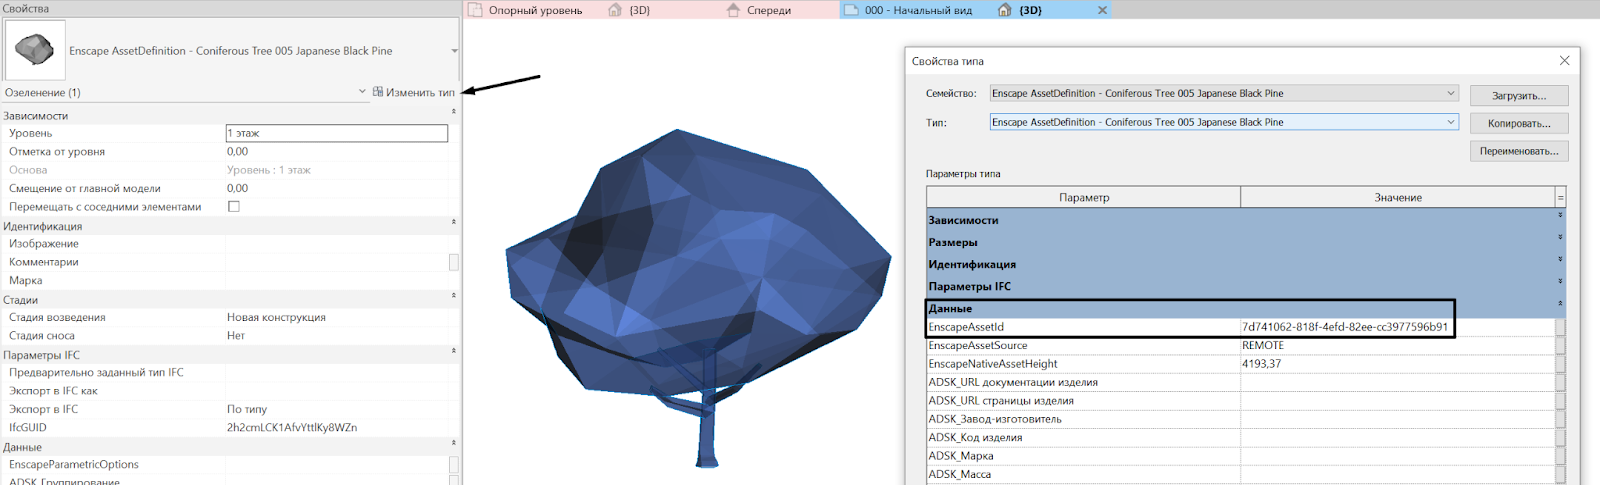This screenshot has width=1600, height=485.
Task: Collapse the Идентификация section in Свойства panel
Action: coord(453,224)
